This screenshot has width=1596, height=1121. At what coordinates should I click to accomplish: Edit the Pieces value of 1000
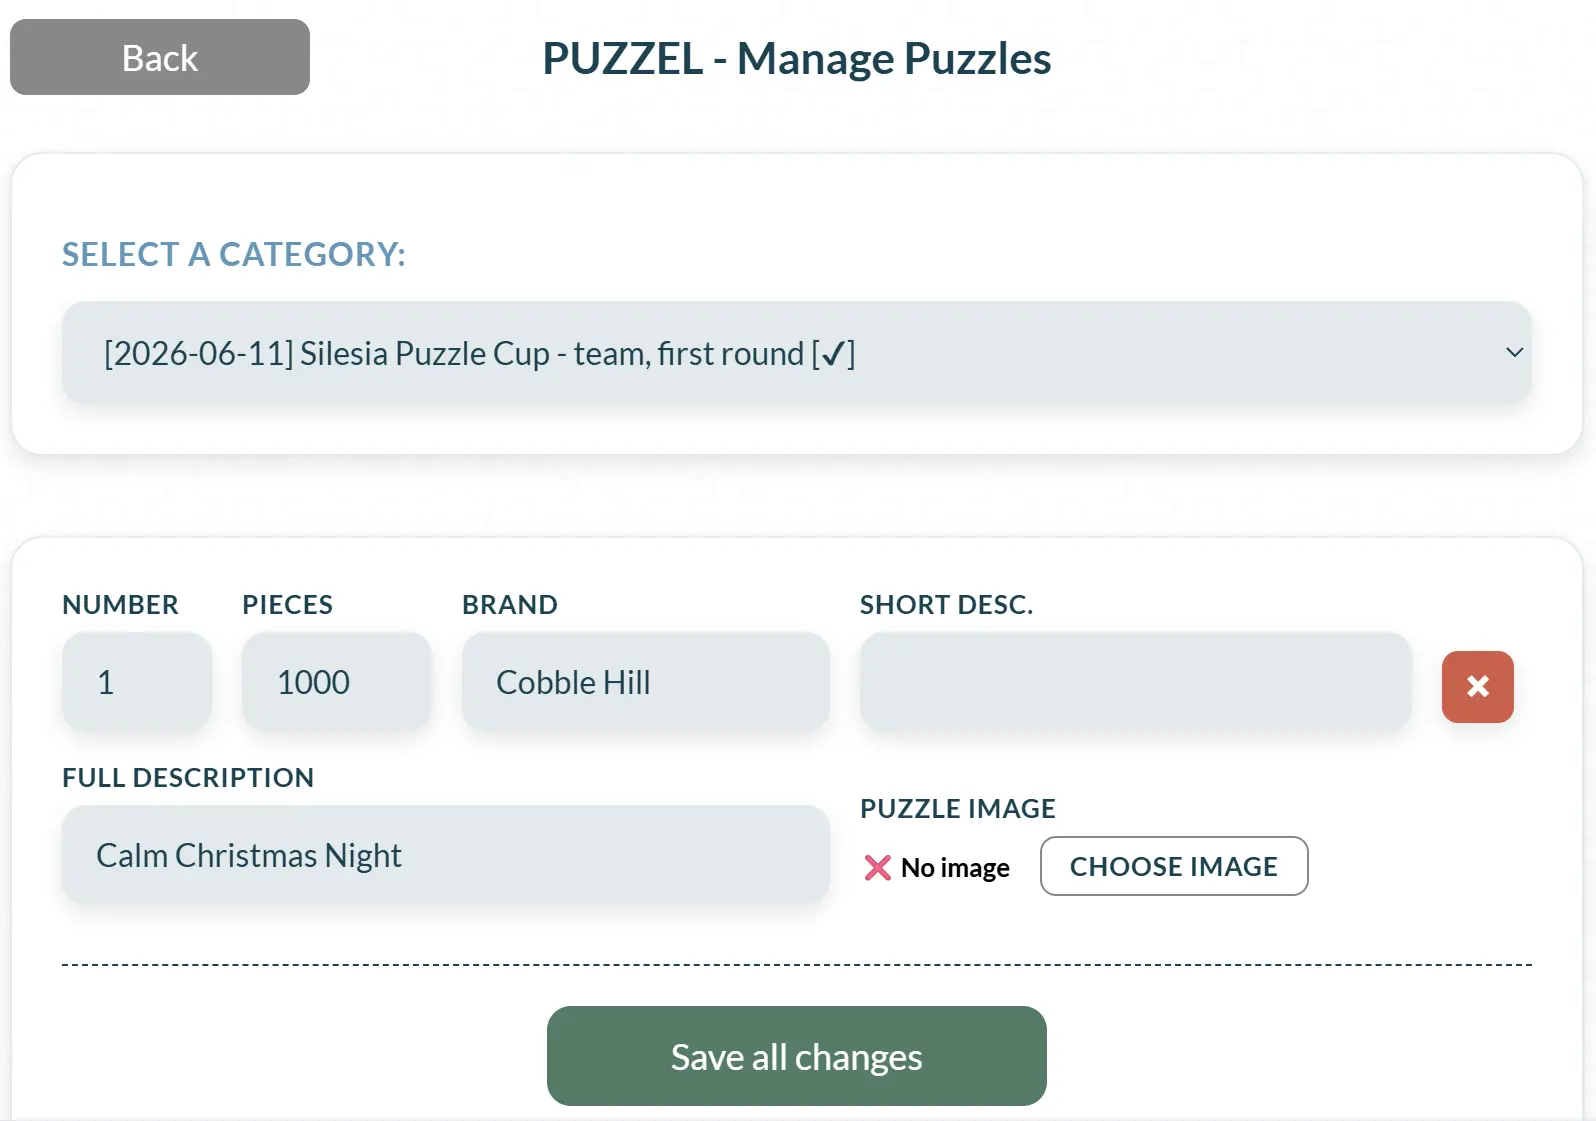click(336, 682)
